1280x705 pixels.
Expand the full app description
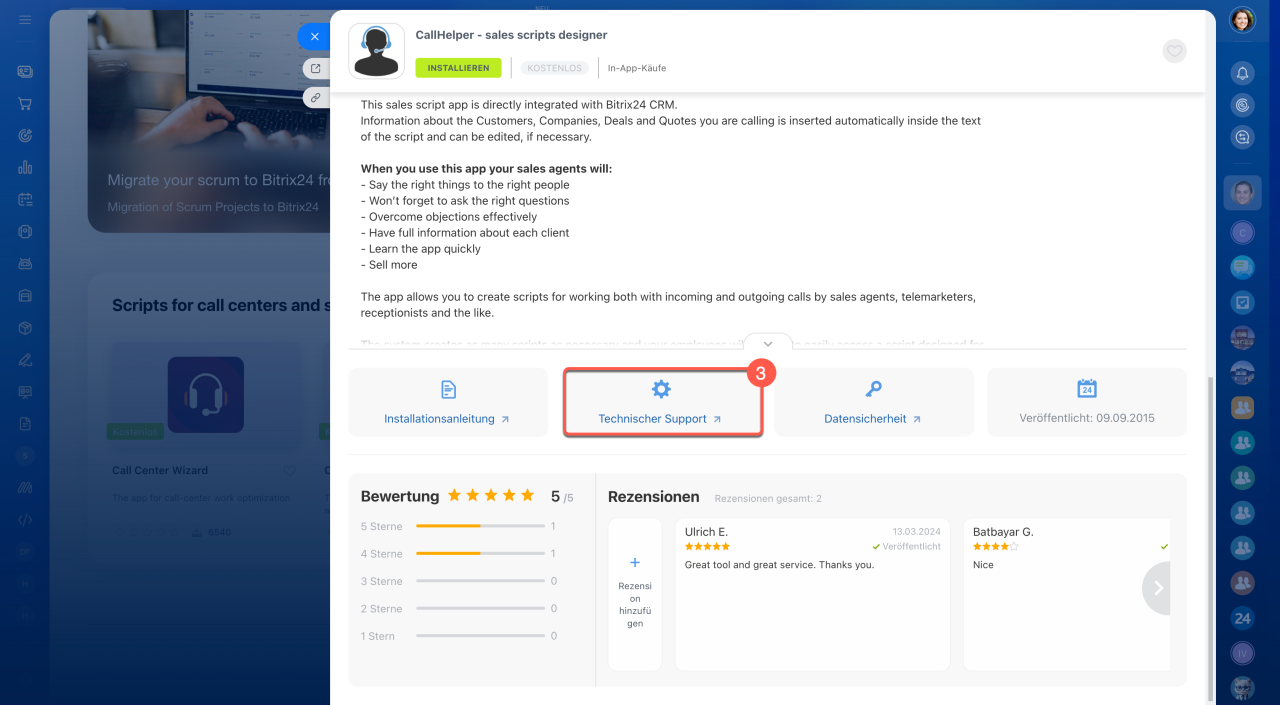click(767, 344)
